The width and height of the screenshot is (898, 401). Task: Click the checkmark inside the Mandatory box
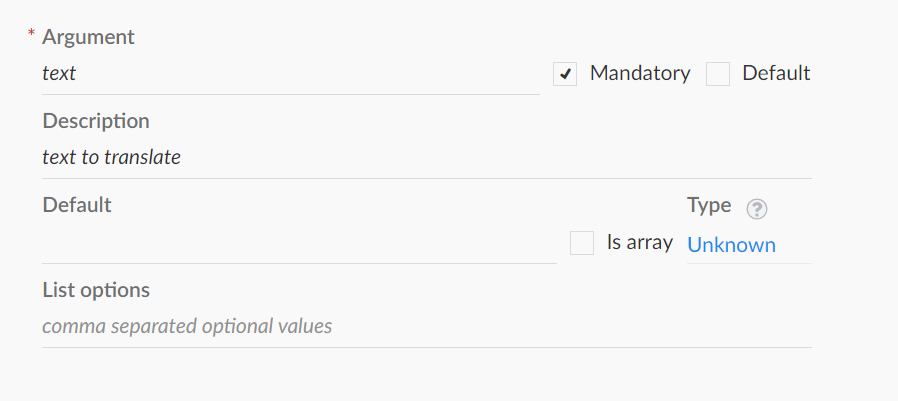565,74
